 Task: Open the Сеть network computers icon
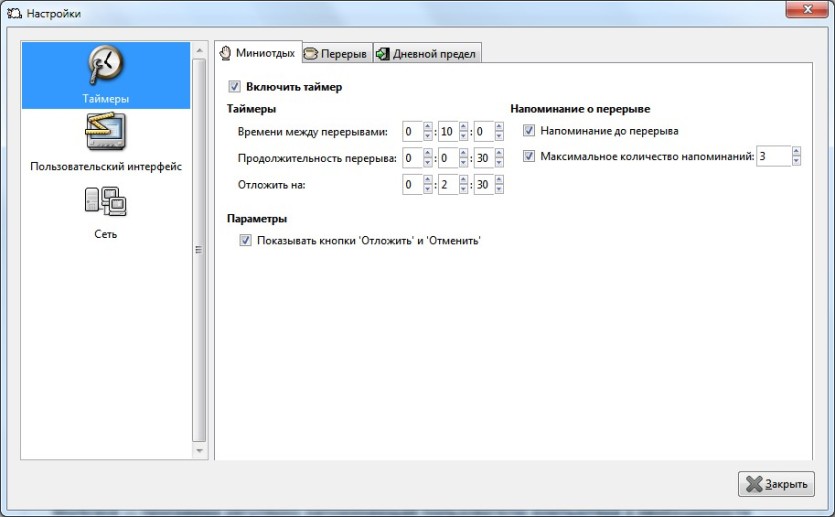point(105,201)
